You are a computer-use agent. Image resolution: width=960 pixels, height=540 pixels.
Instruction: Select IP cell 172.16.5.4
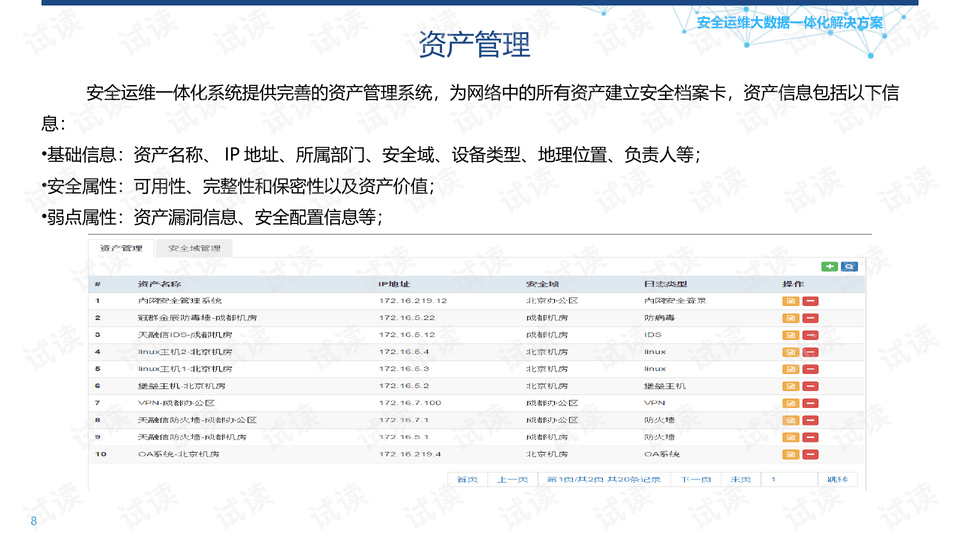403,352
